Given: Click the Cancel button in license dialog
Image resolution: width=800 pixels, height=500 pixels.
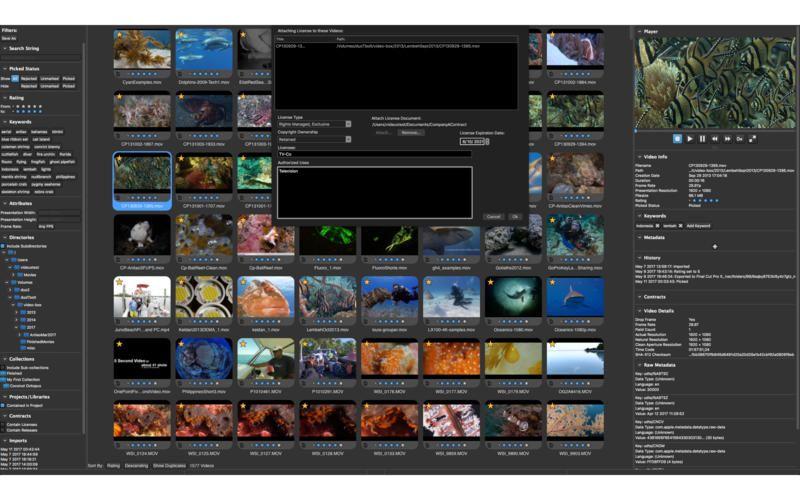Looking at the screenshot, I should [493, 216].
